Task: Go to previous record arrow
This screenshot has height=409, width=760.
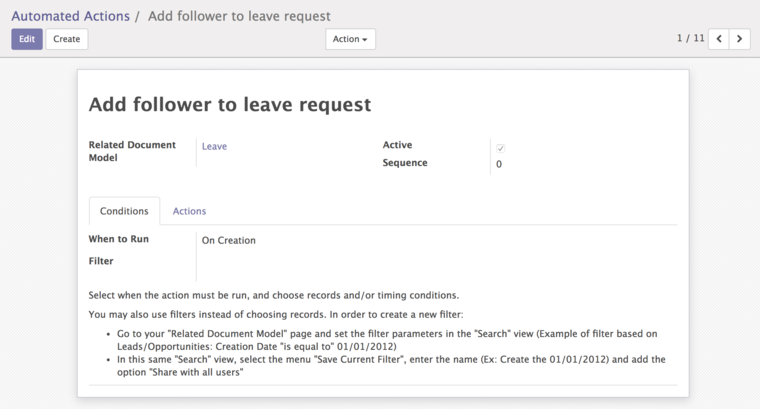Action: (x=719, y=39)
